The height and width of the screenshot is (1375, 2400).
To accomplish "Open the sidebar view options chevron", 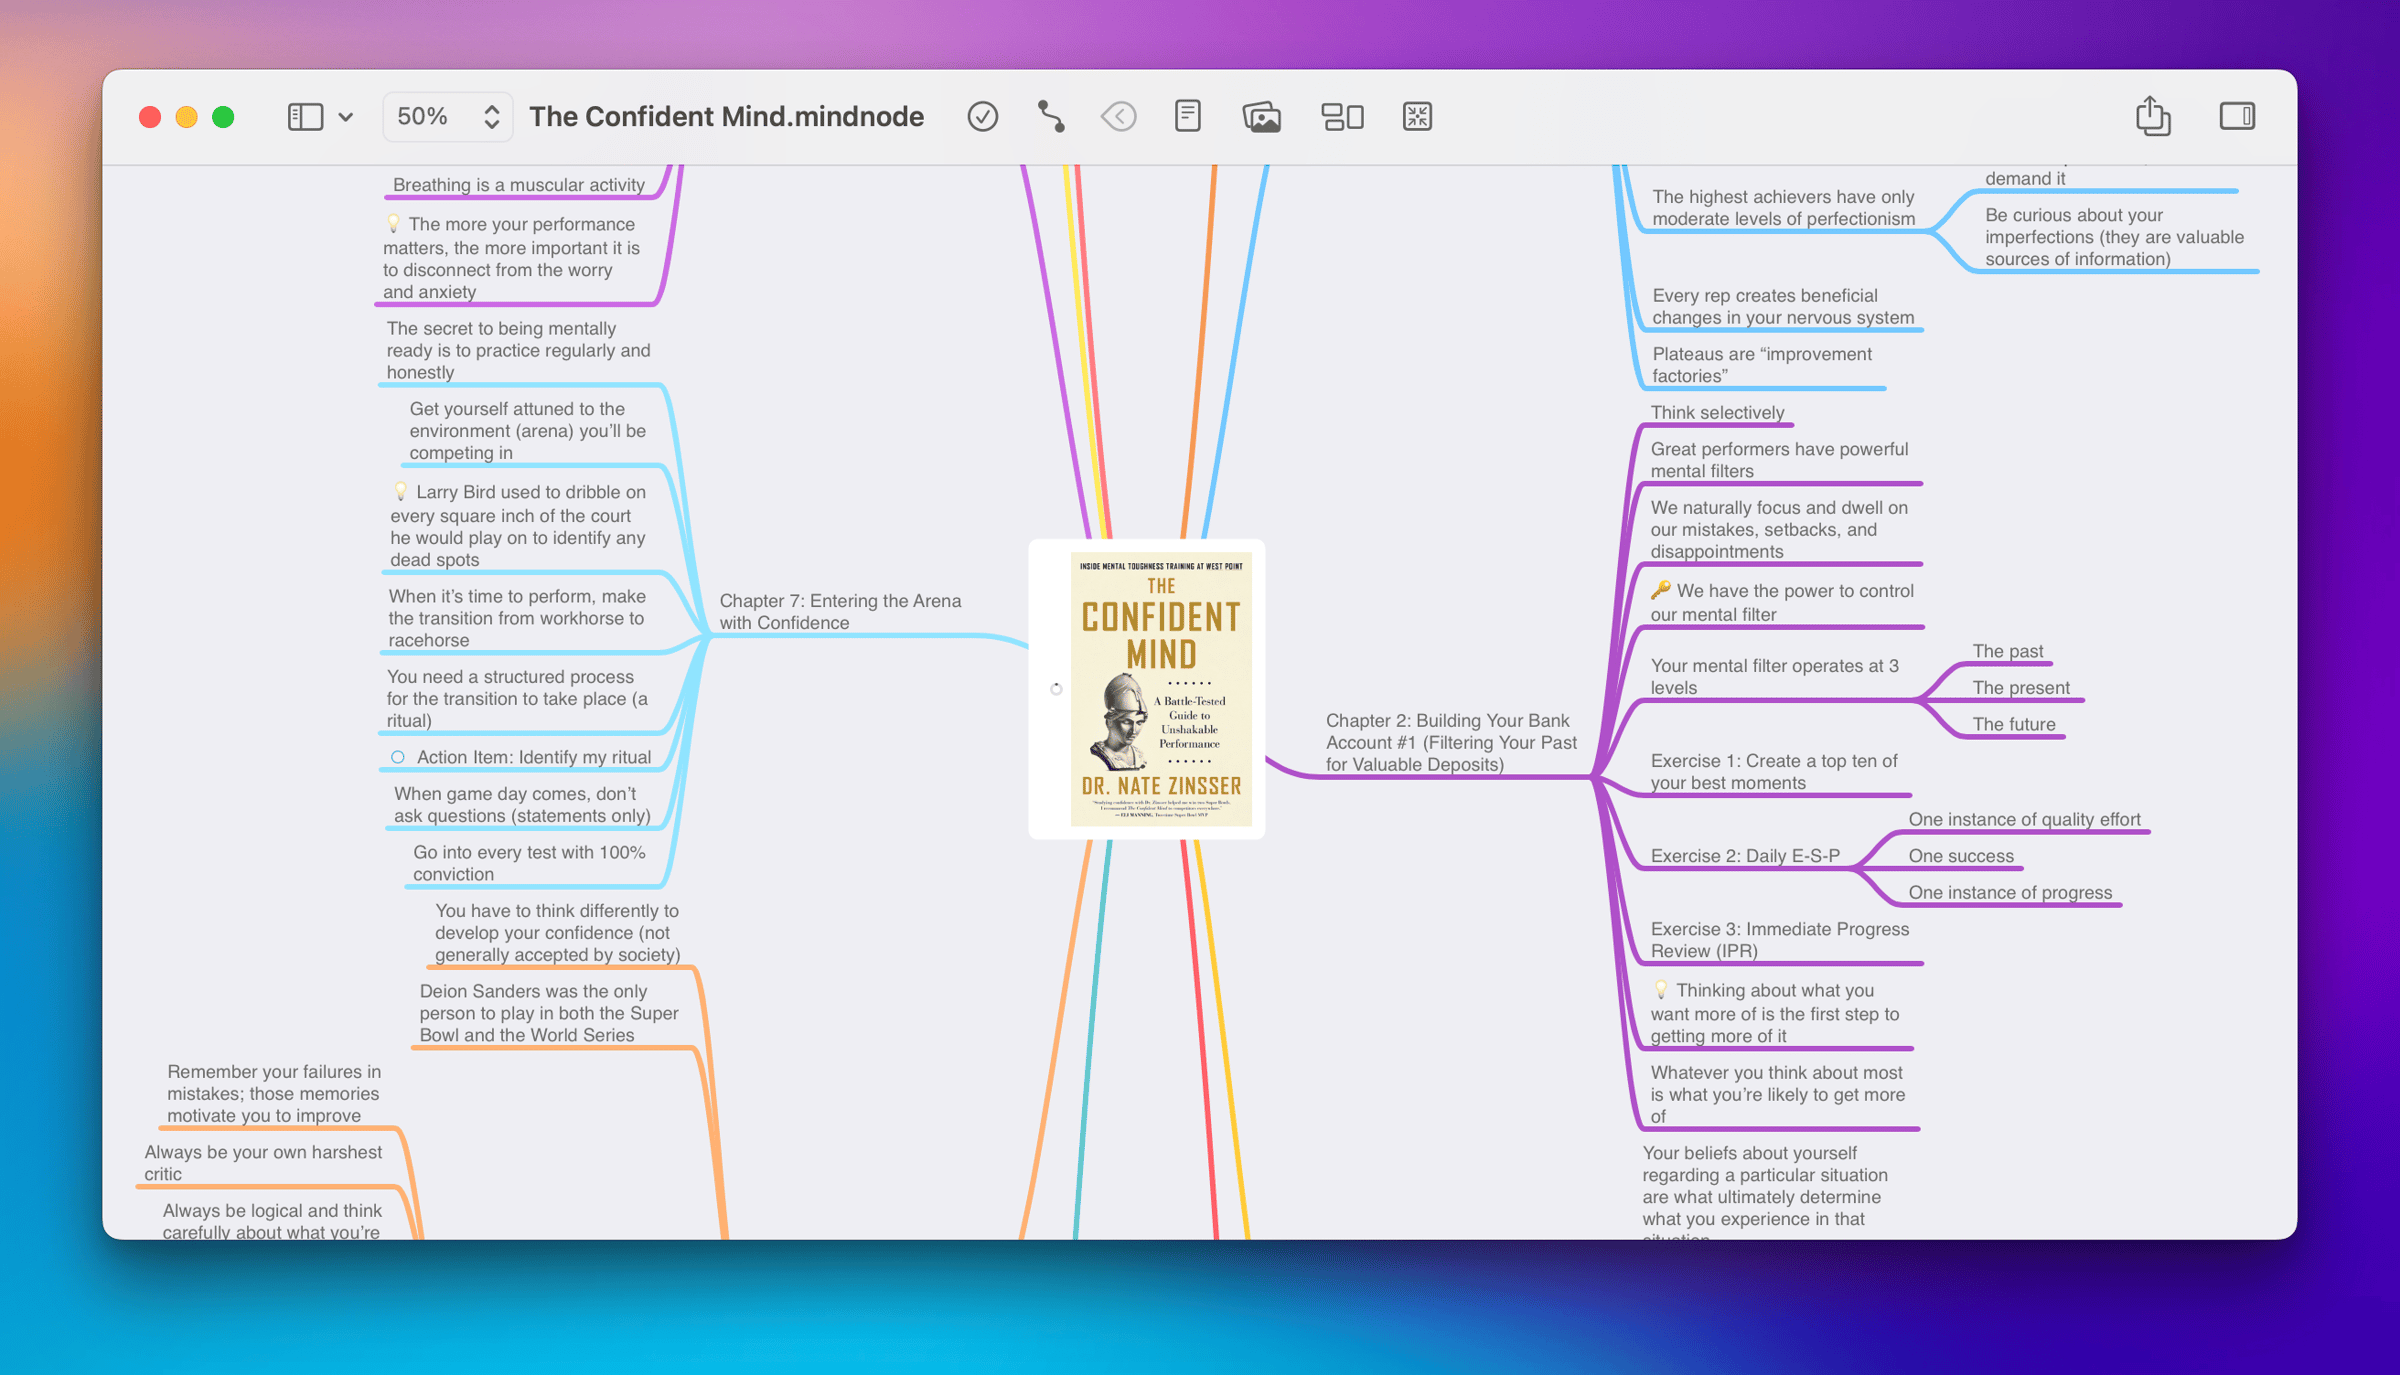I will 346,117.
